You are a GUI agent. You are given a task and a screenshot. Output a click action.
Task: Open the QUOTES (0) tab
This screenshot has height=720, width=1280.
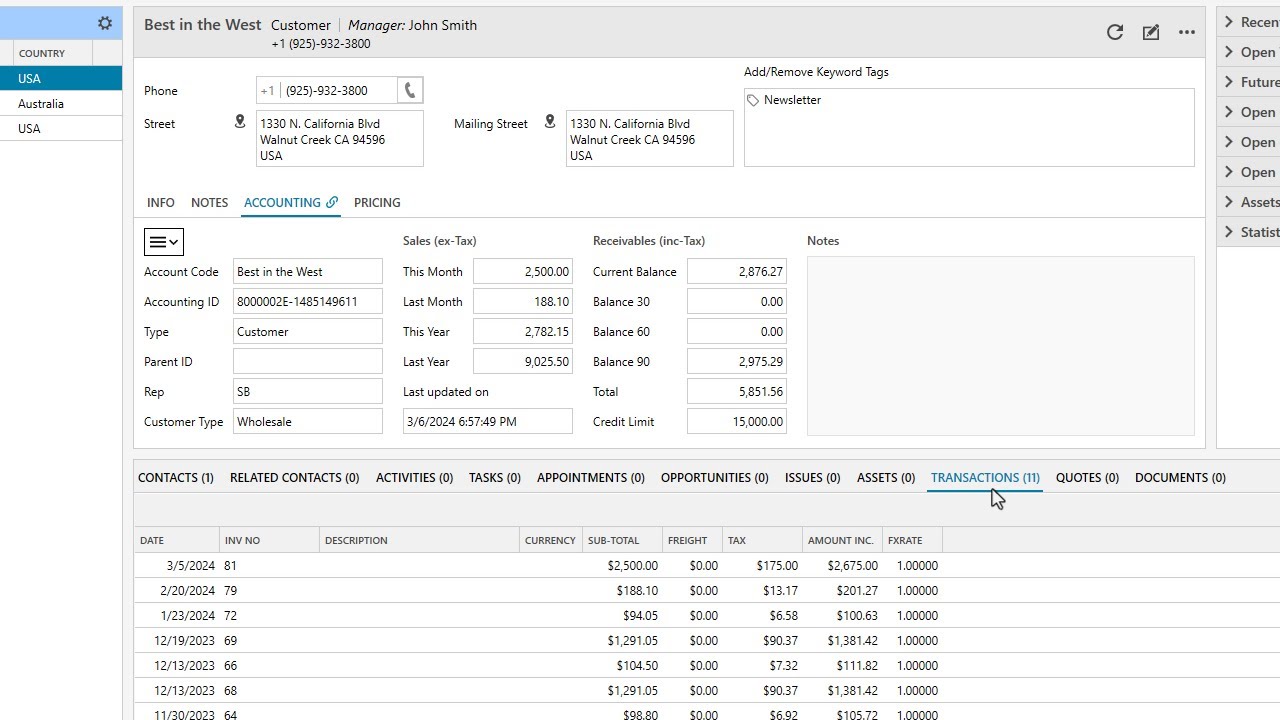[1087, 478]
